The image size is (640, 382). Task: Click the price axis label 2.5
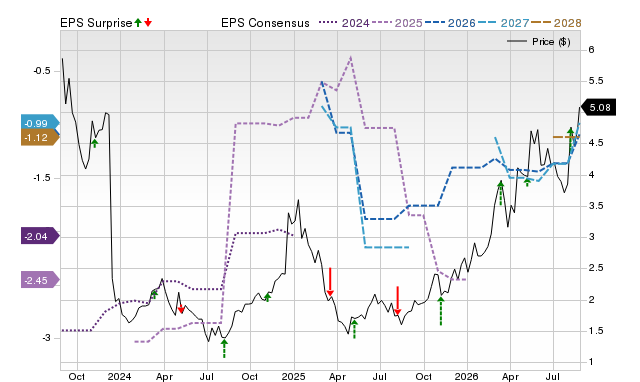(595, 268)
